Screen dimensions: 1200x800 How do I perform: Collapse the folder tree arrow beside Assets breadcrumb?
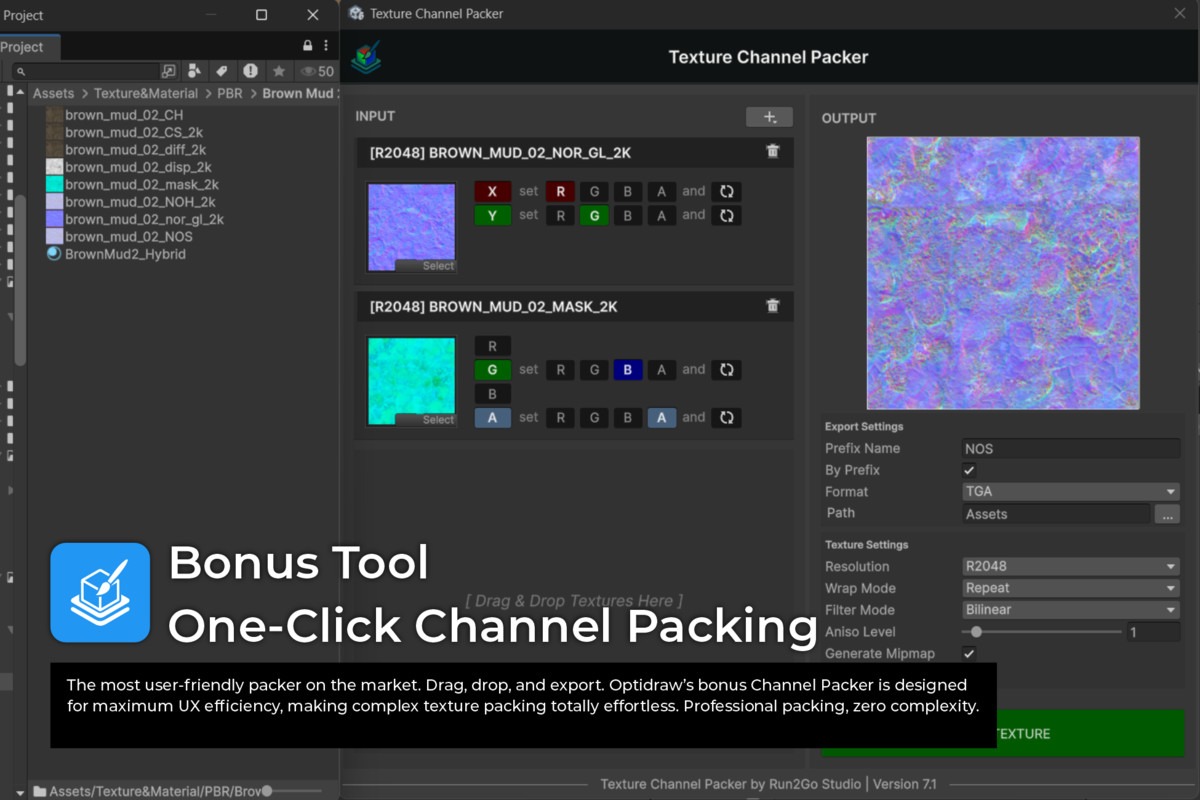click(x=20, y=93)
